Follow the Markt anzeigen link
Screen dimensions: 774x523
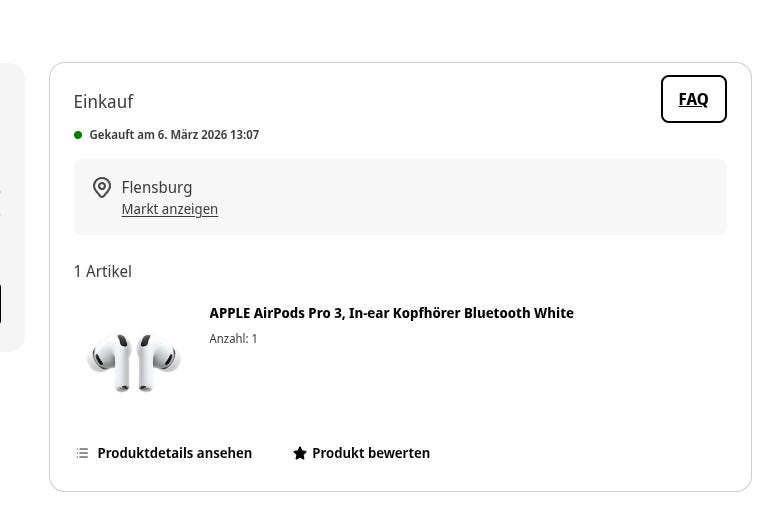(169, 209)
